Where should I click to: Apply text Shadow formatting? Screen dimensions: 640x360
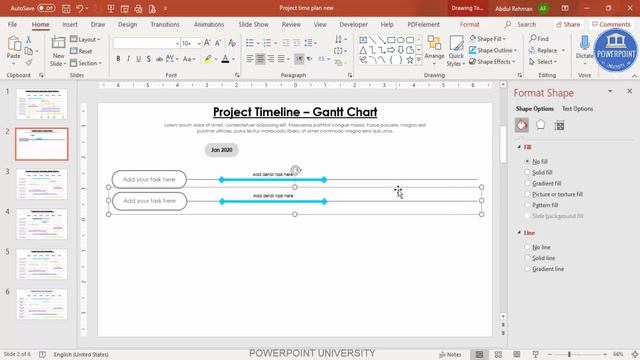point(149,59)
